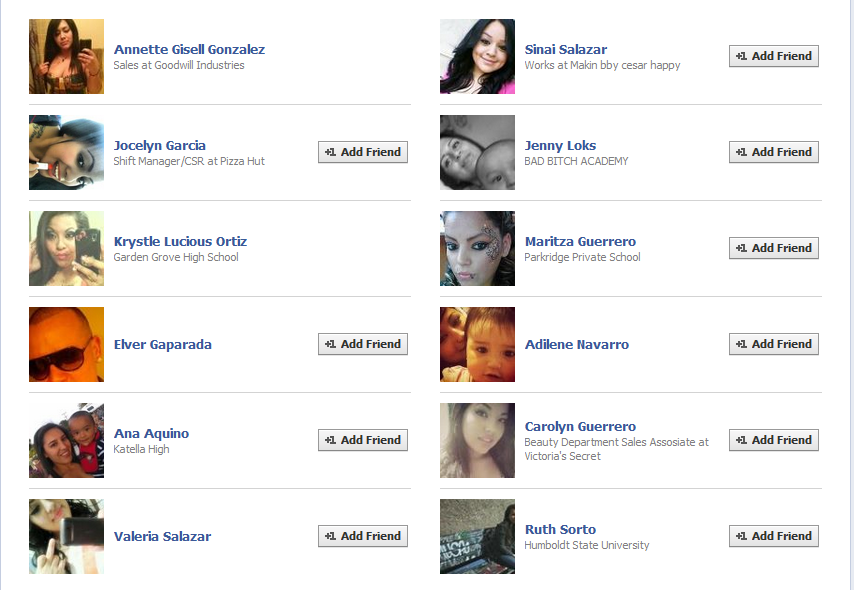Viewport: 854px width, 590px height.
Task: Add Maritza Guerrero as a friend
Action: 774,248
